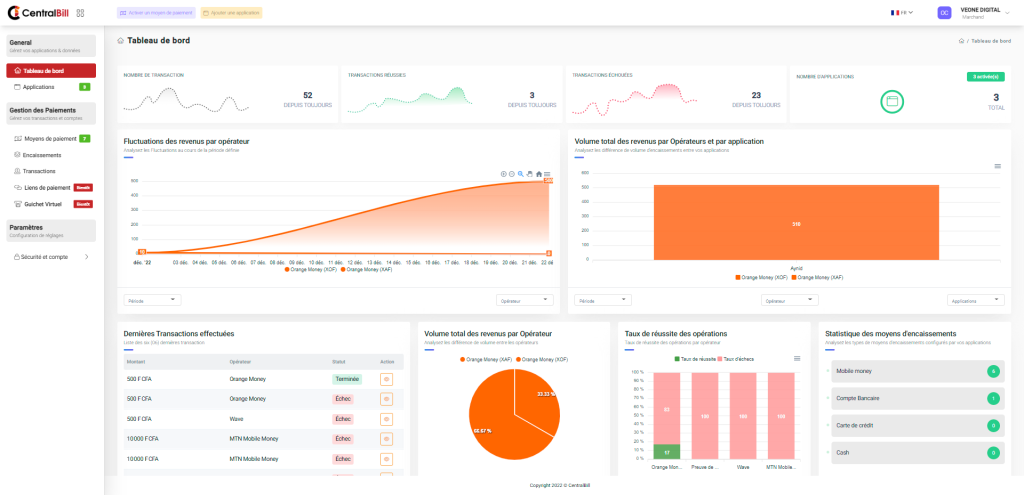This screenshot has height=495, width=1024.
Task: Open the Compte Bancaire statistic row
Action: pyautogui.click(x=917, y=398)
